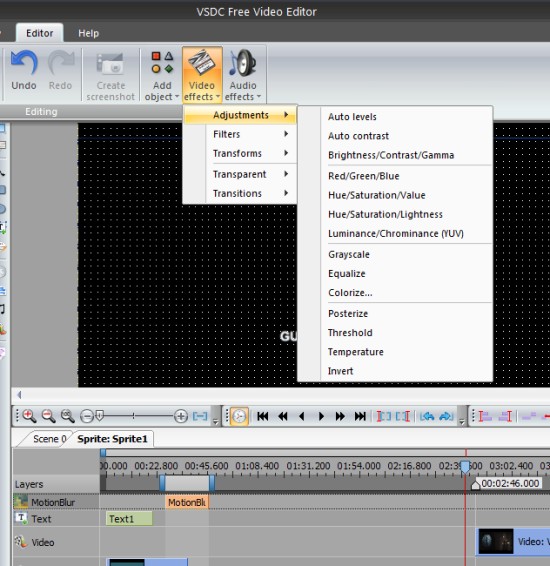This screenshot has height=566, width=550.
Task: Click the timeline zoom slider handle
Action: pos(100,415)
